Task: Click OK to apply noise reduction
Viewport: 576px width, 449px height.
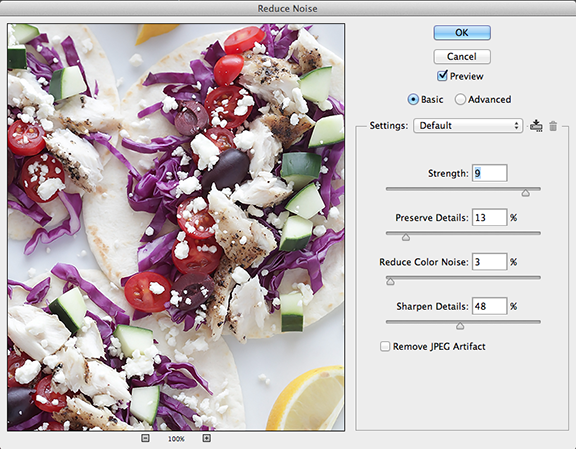Action: (x=462, y=33)
